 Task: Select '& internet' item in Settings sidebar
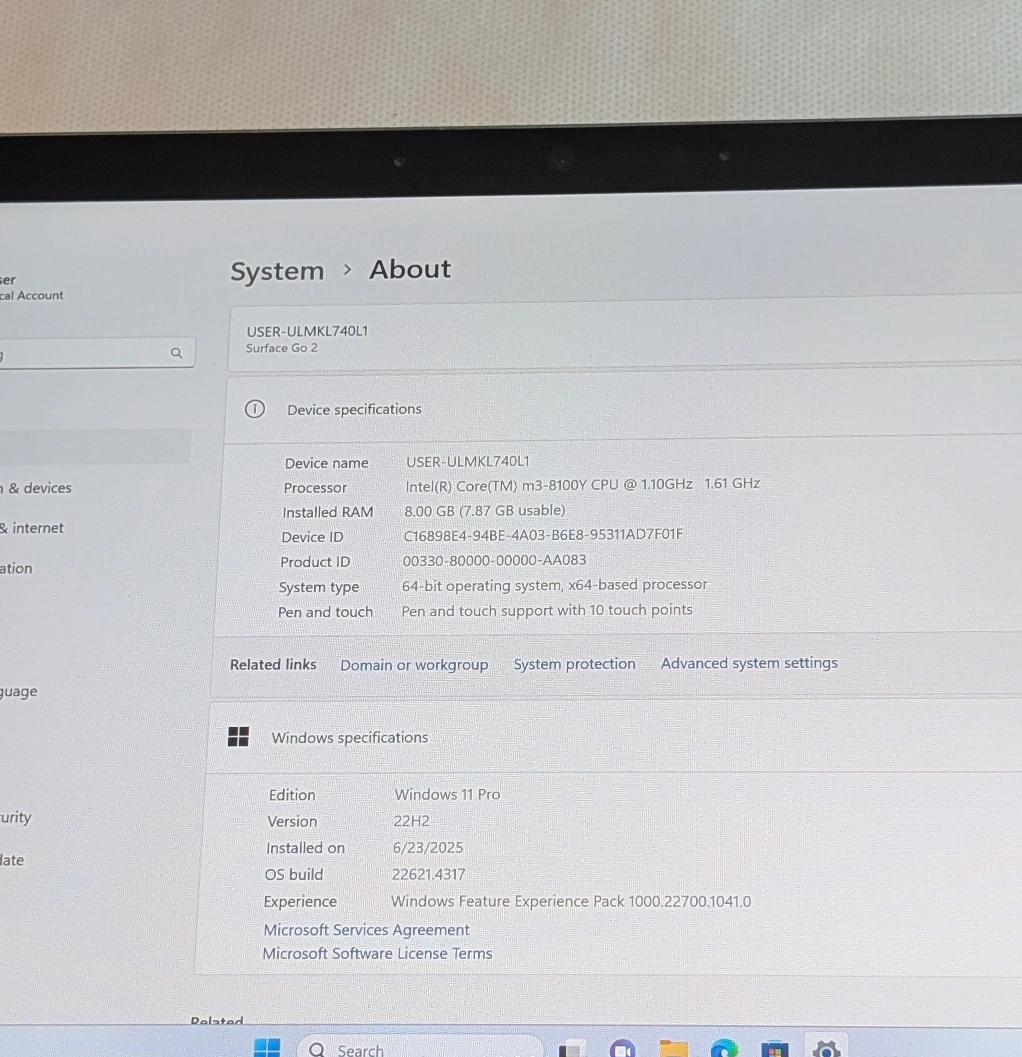click(x=32, y=528)
